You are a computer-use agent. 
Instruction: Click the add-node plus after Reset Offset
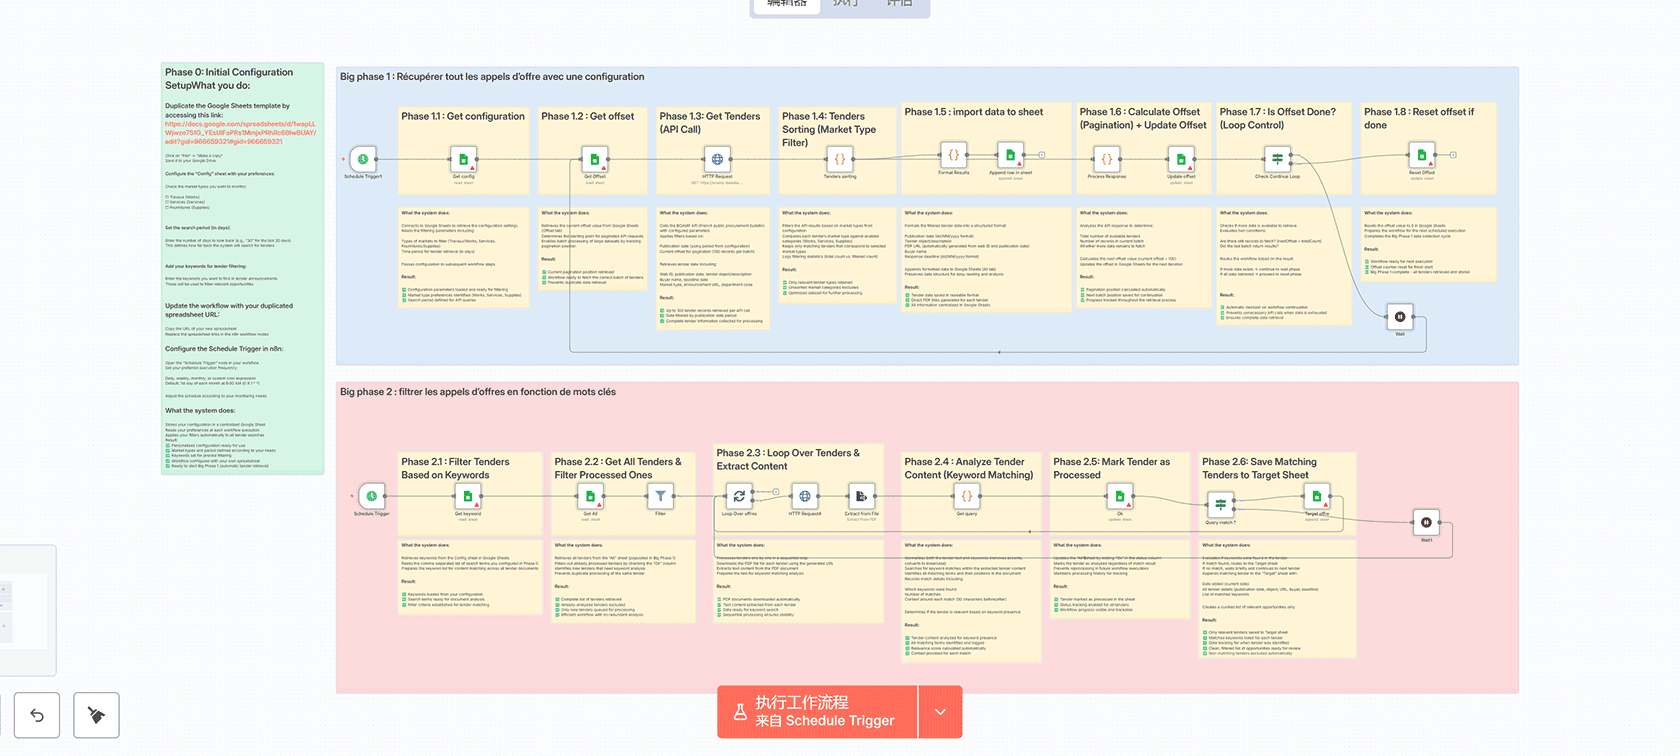point(1453,155)
